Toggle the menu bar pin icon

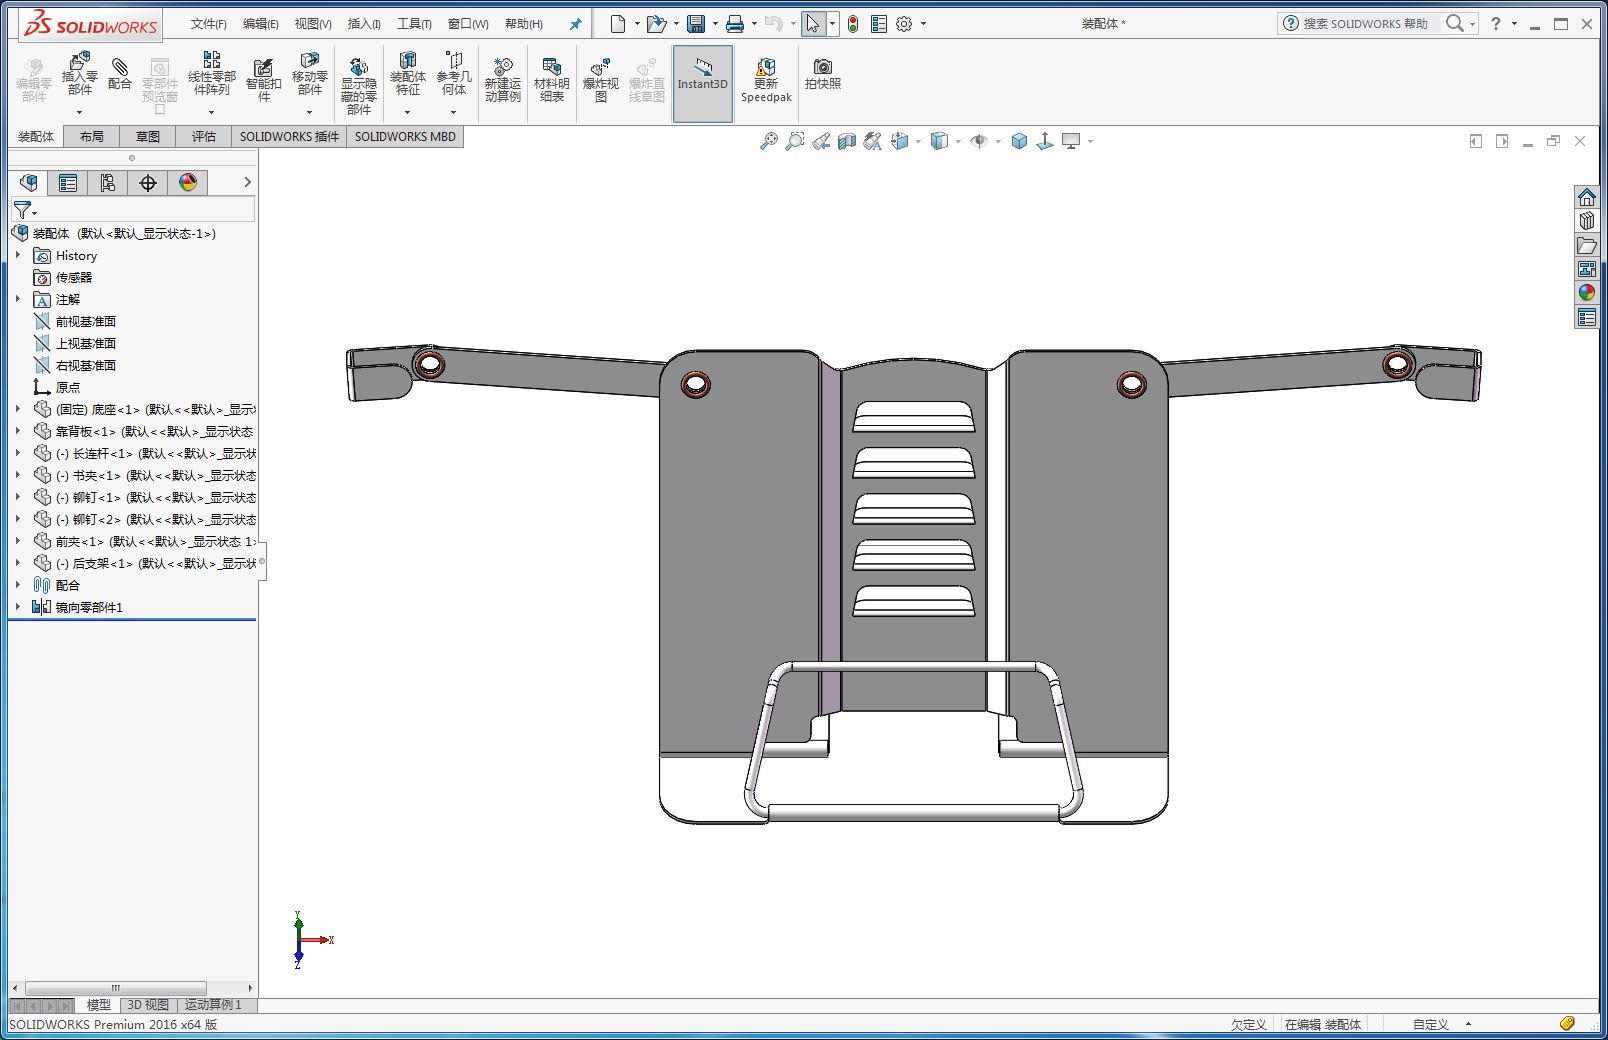click(575, 24)
